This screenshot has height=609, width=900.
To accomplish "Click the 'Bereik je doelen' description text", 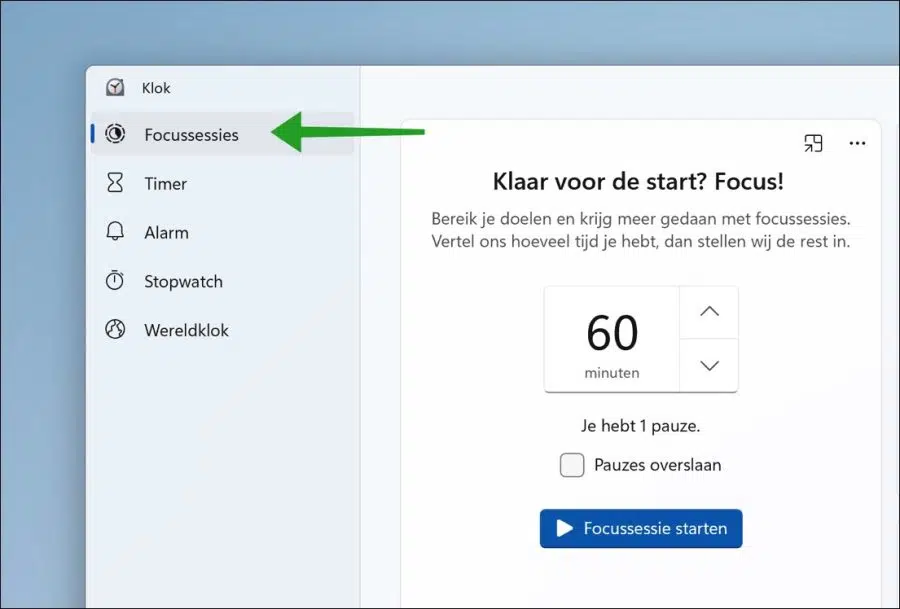I will tap(641, 230).
